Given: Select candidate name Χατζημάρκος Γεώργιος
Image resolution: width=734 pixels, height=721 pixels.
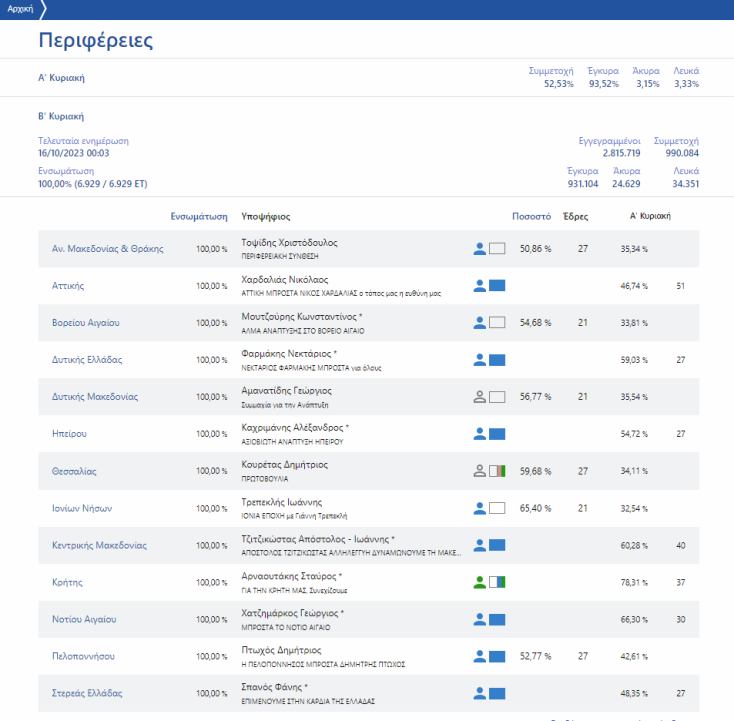Looking at the screenshot, I should click(291, 613).
